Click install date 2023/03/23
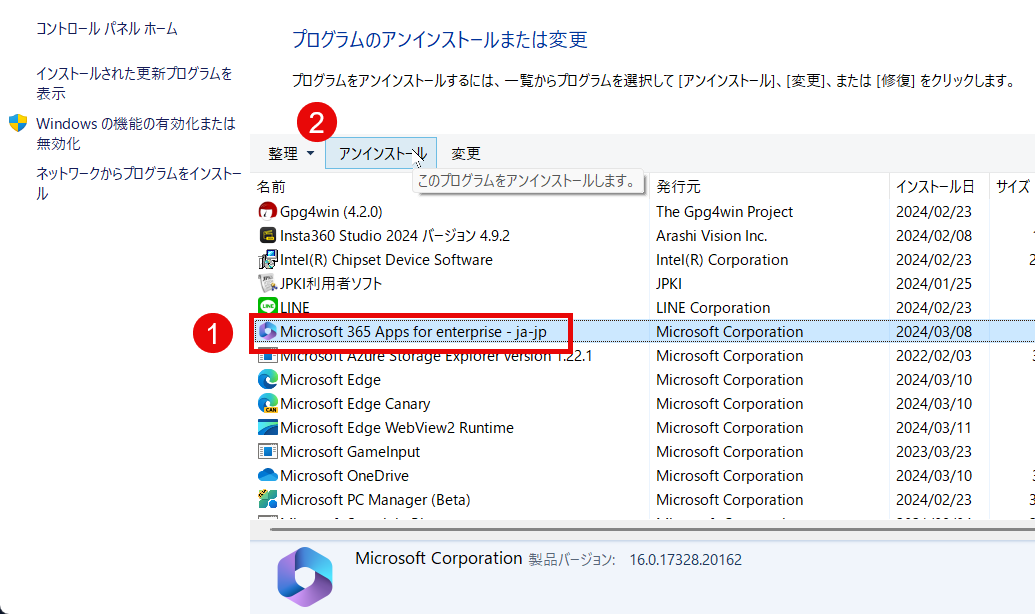Image resolution: width=1035 pixels, height=614 pixels. [x=934, y=452]
